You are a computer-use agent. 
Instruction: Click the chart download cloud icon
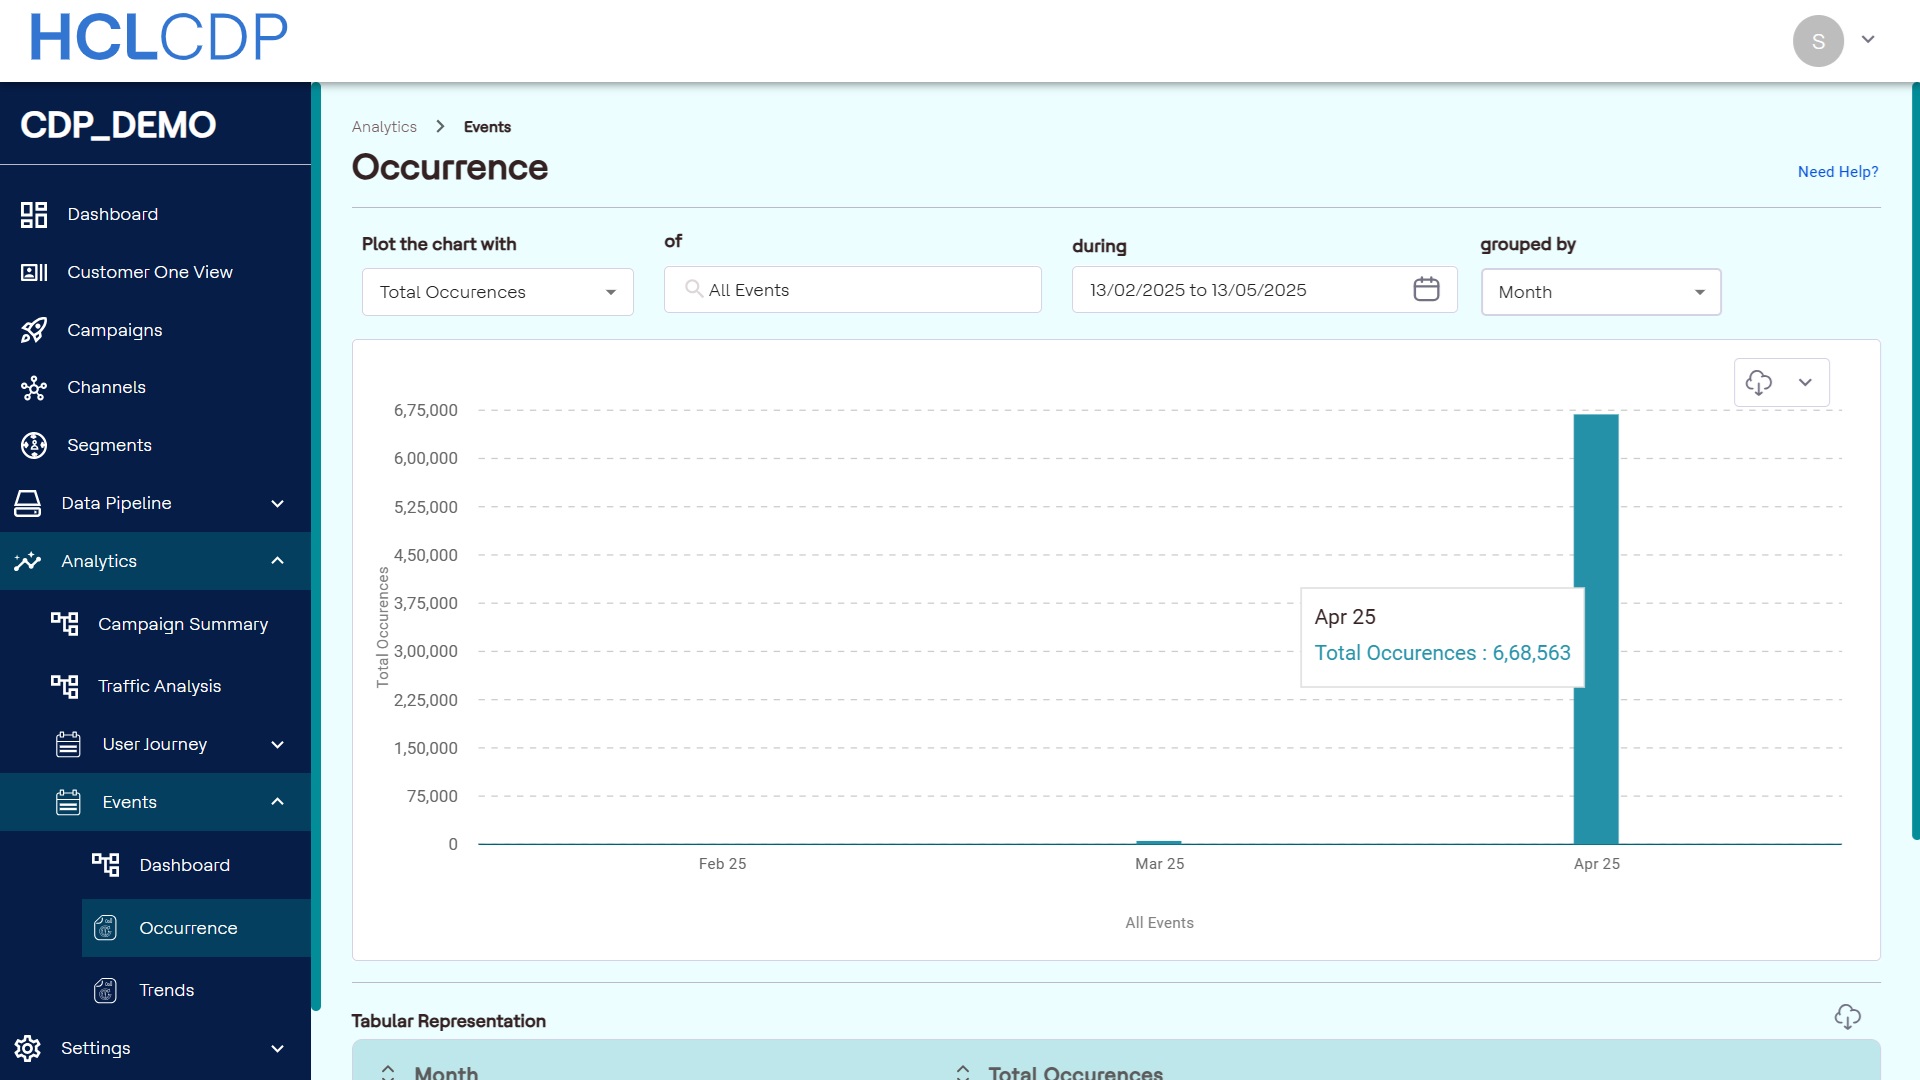[1758, 382]
